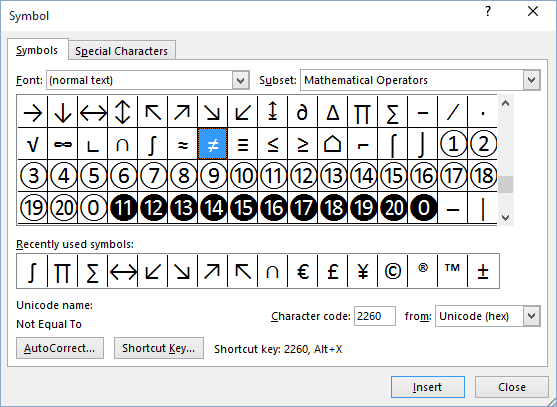
Task: Select the registered ® recently used symbol
Action: [x=422, y=271]
